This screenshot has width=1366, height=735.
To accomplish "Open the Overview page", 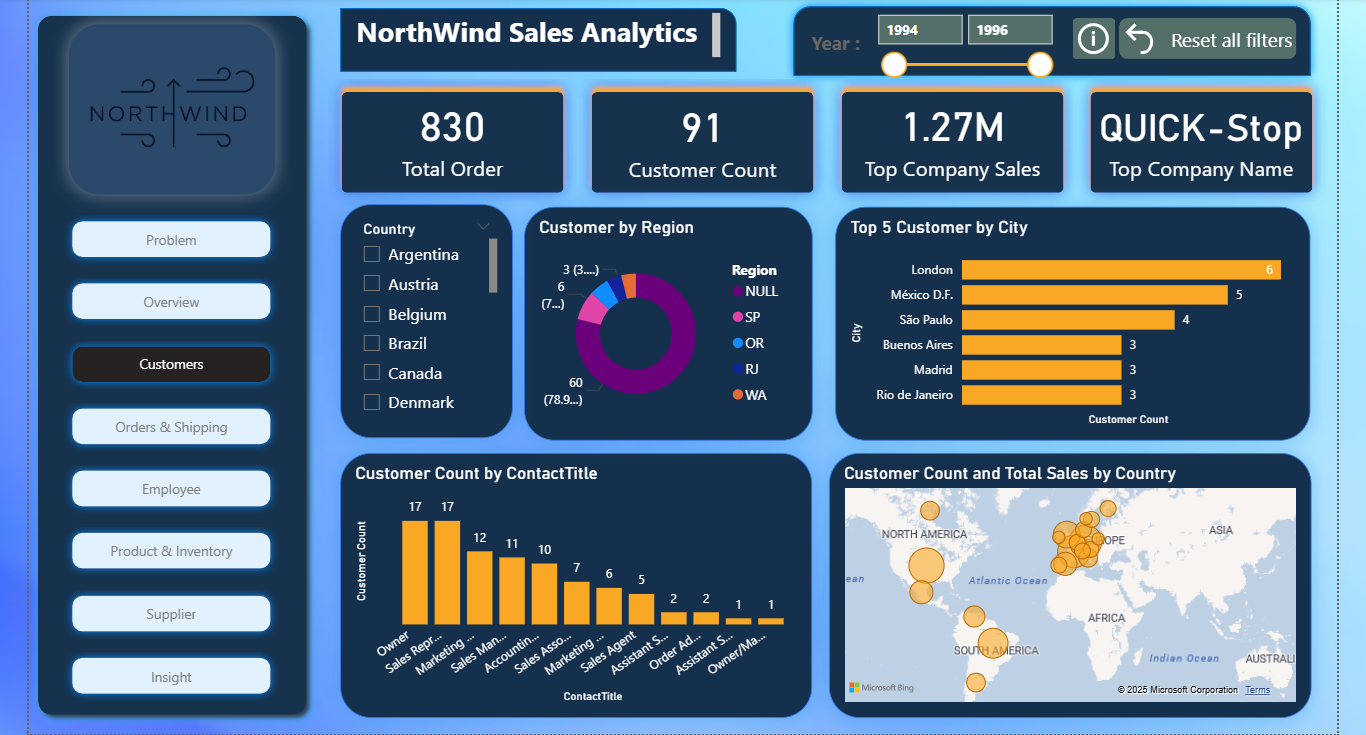I will tap(171, 302).
